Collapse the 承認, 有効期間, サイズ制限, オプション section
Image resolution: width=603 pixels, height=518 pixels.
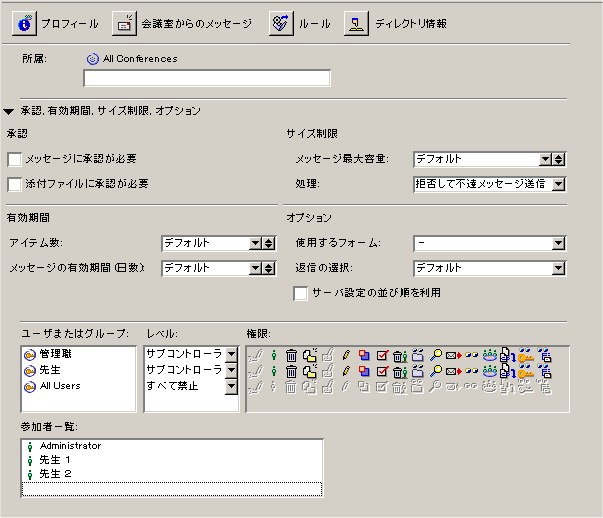[x=9, y=111]
